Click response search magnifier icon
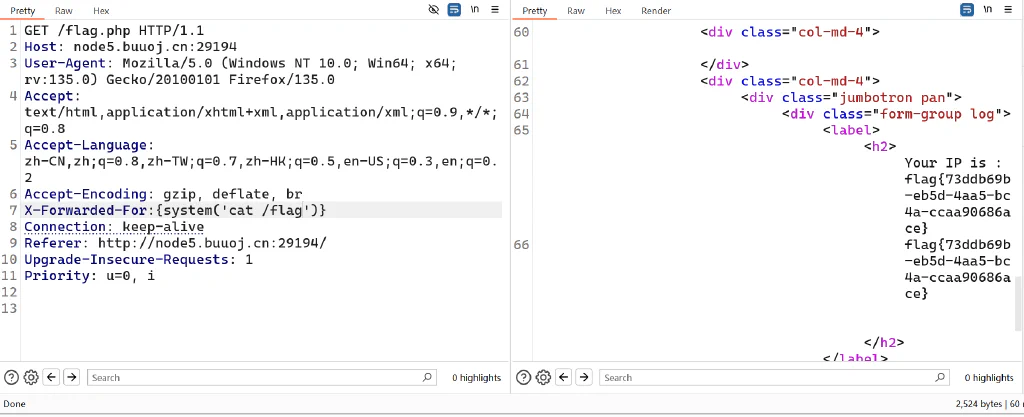Viewport: 1024px width, 417px height. coord(940,377)
